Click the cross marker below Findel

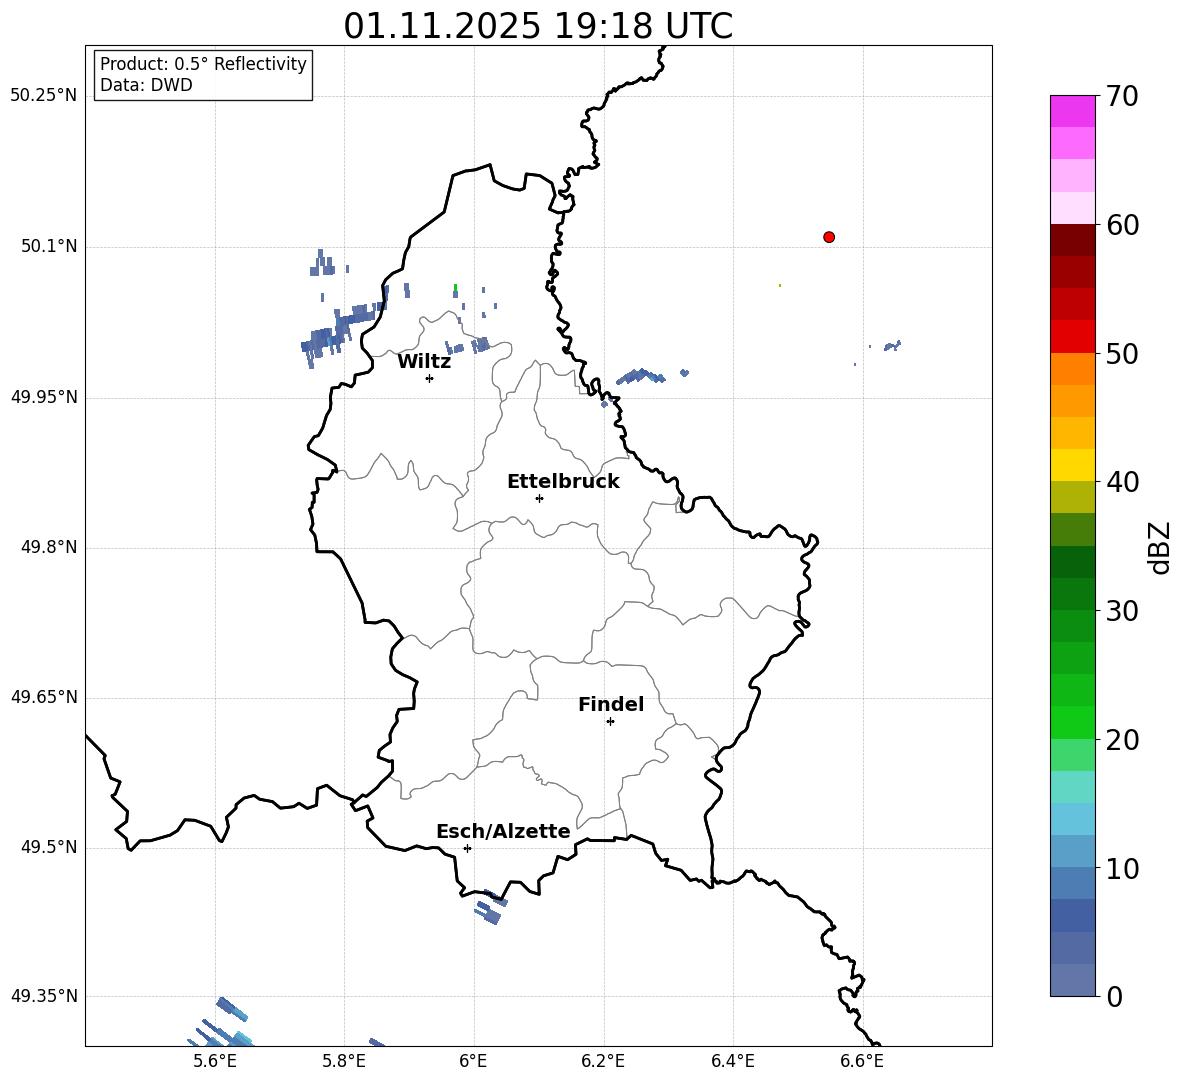point(611,722)
